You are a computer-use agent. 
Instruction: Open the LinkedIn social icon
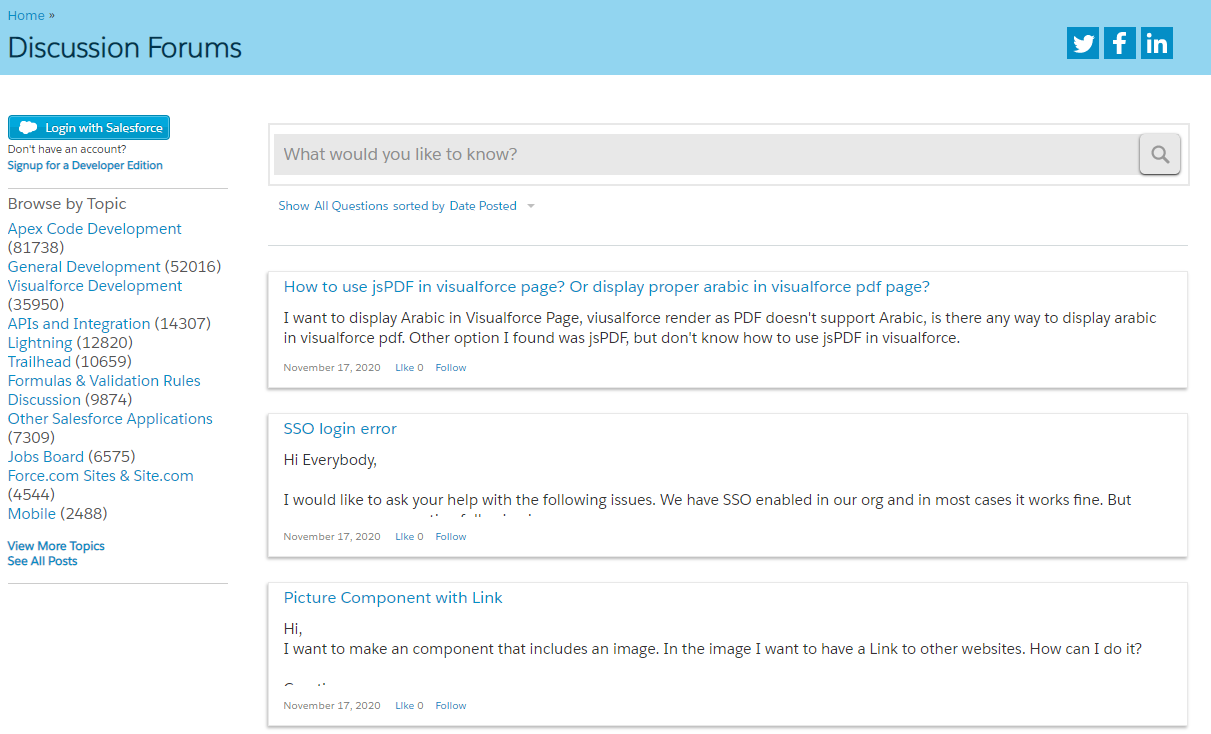coord(1157,43)
